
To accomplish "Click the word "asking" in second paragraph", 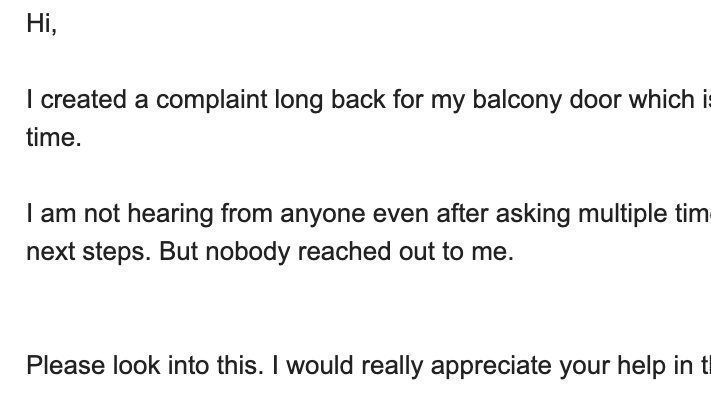I will 533,214.
